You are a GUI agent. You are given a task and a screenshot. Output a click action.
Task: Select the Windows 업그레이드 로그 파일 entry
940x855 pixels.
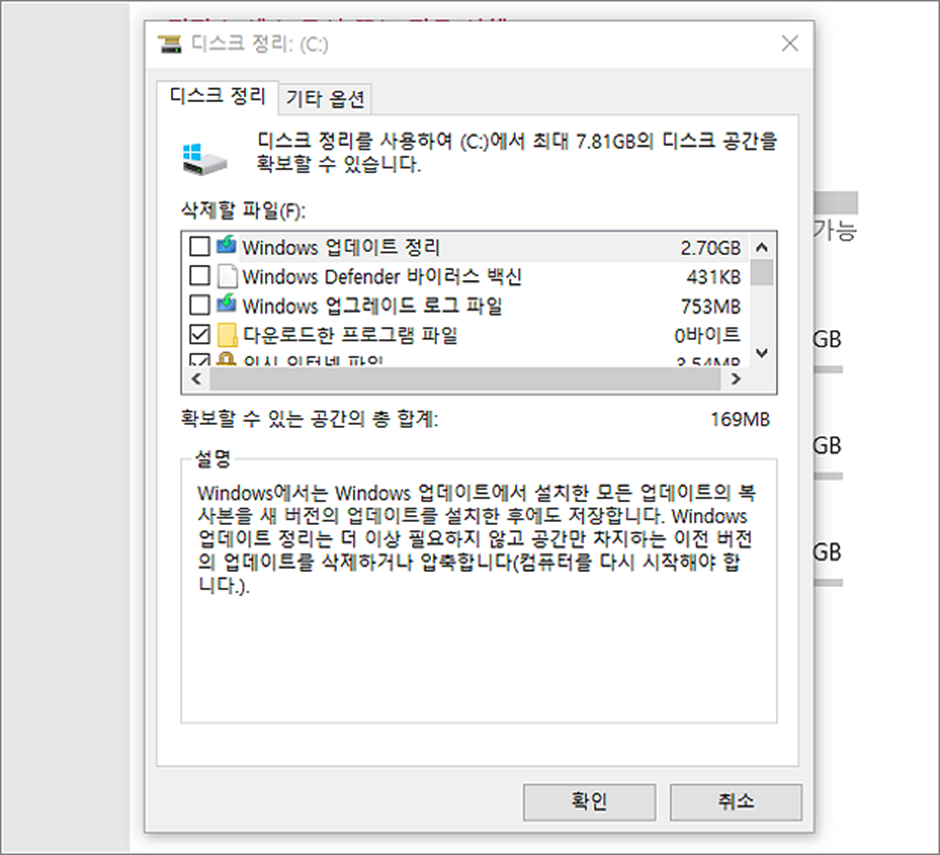pyautogui.click(x=465, y=306)
